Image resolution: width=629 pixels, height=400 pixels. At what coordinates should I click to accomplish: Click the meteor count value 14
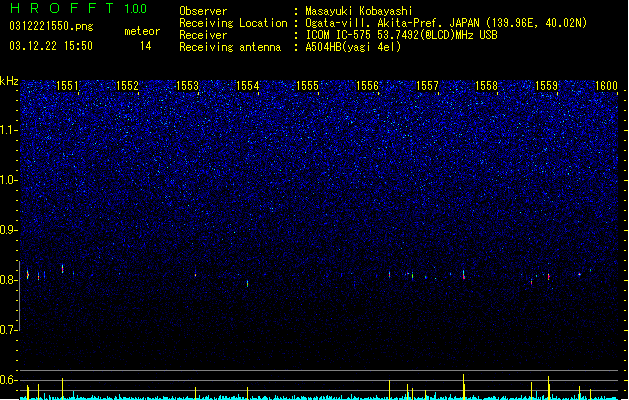[146, 46]
